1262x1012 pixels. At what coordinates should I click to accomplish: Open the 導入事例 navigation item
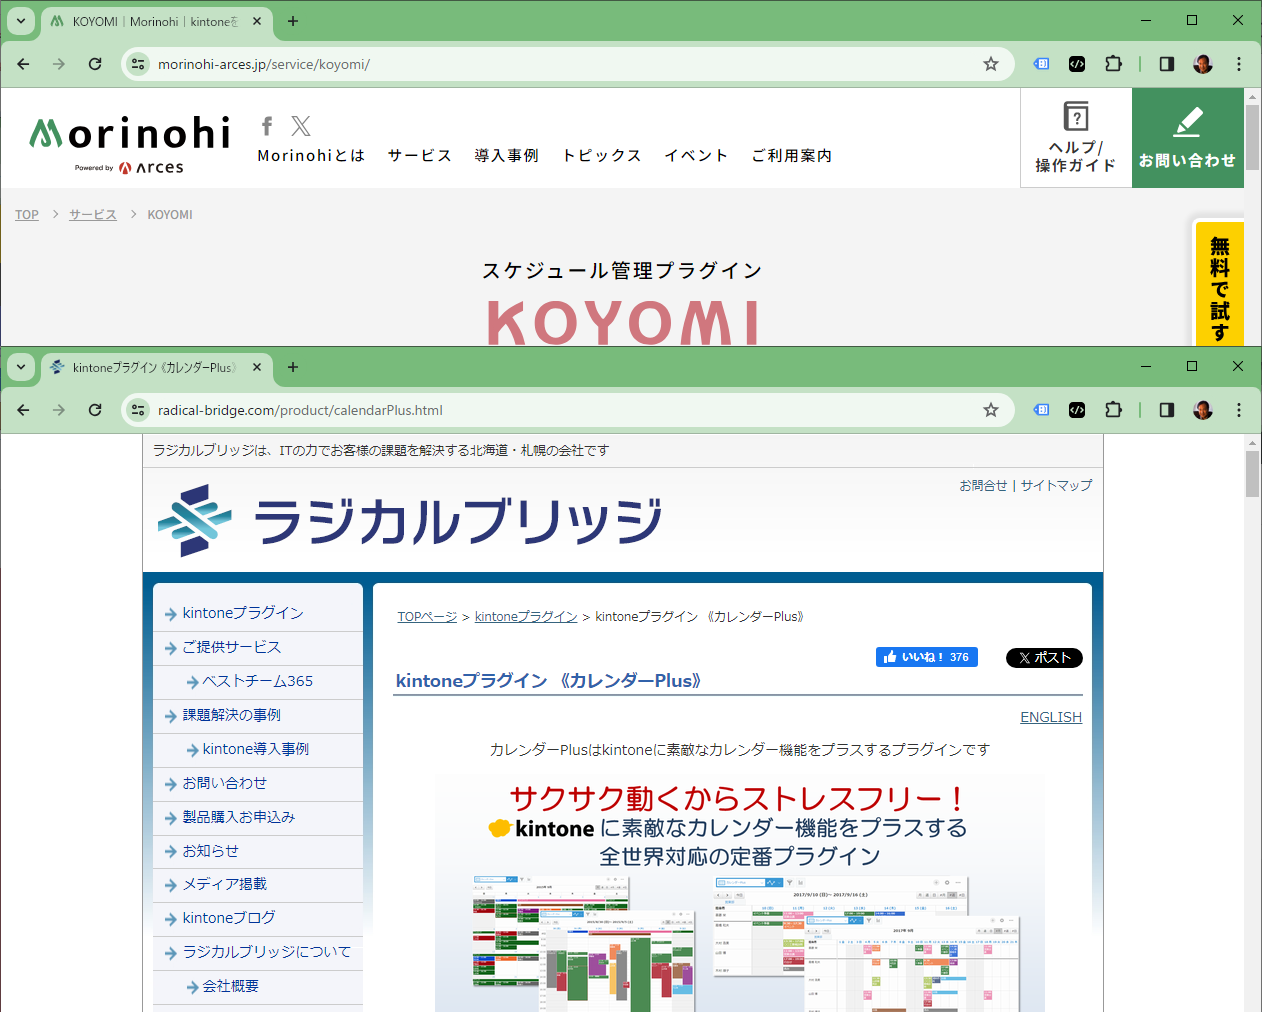(x=507, y=156)
